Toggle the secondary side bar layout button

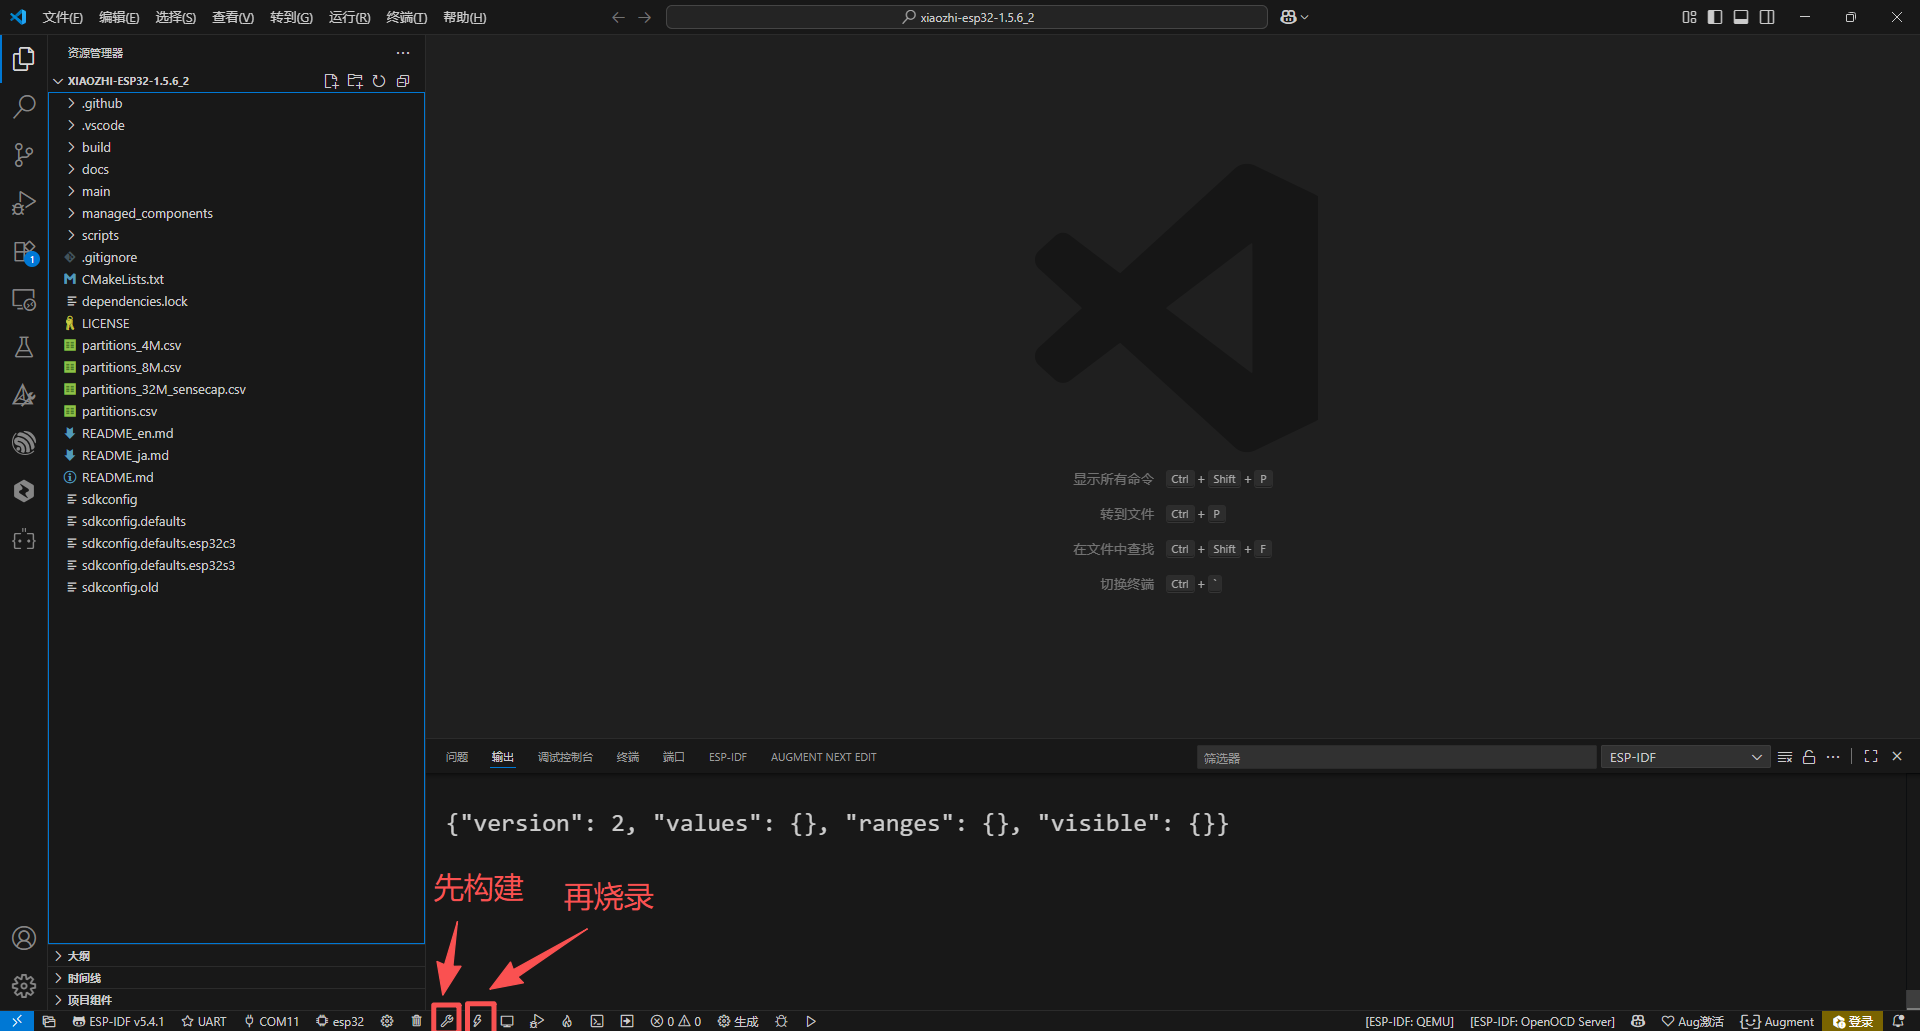click(x=1767, y=17)
